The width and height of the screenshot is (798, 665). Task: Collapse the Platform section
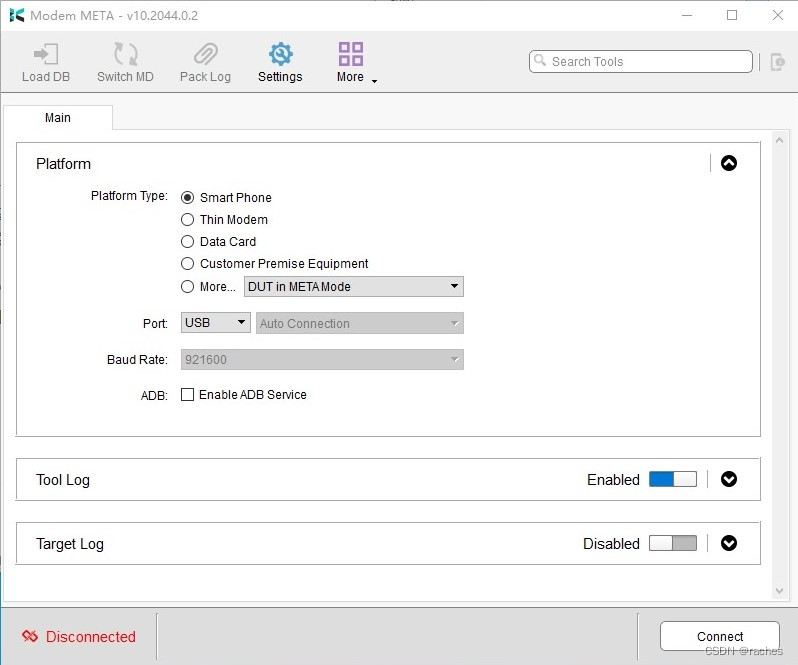click(729, 163)
